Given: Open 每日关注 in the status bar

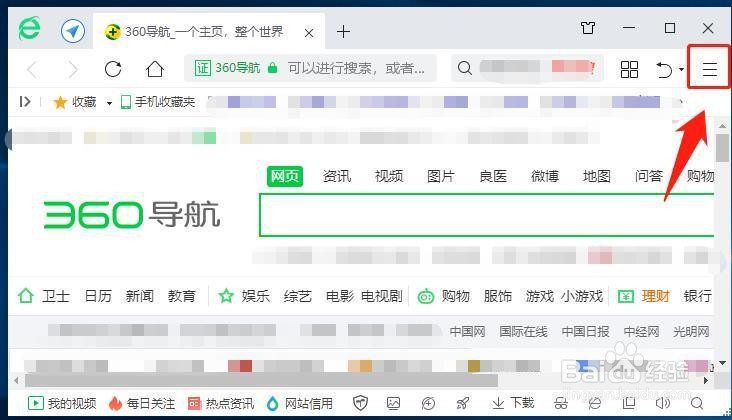Looking at the screenshot, I should [x=141, y=403].
